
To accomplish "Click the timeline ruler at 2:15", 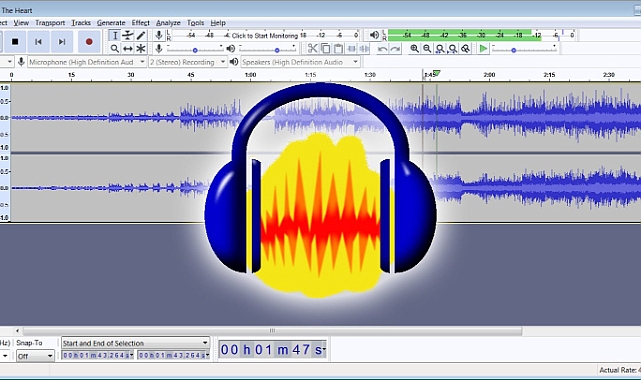I will tap(549, 75).
